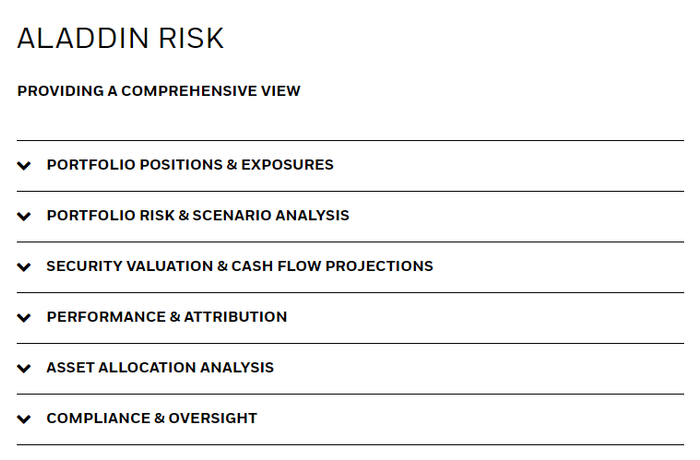Screen dimensions: 700x460
Task: Click the chevron beside Security Valuation & Cash Flow
Action: point(25,267)
